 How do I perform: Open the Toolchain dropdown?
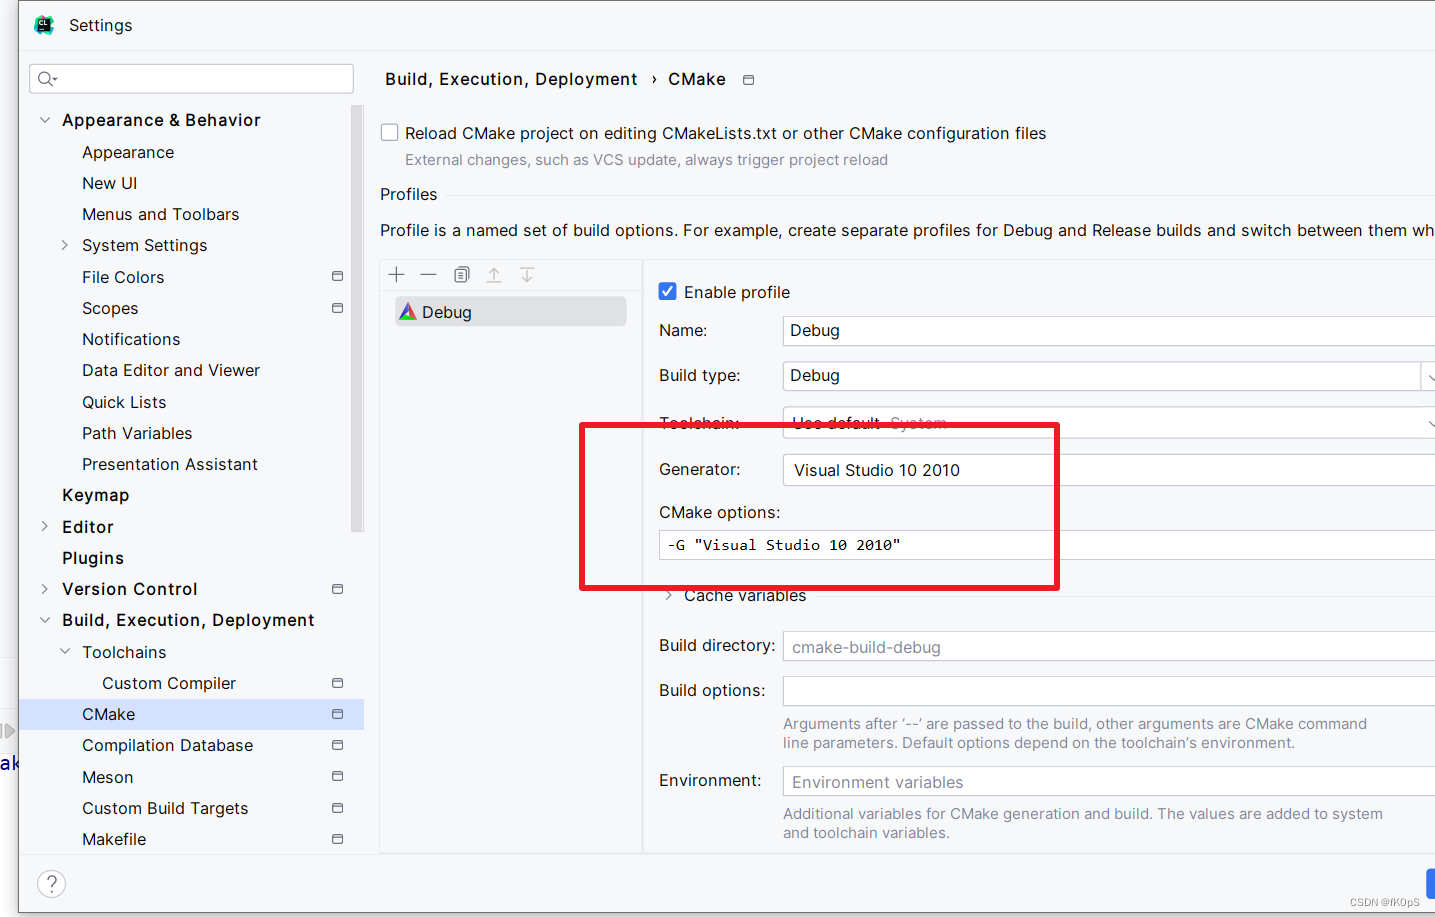pos(1430,422)
